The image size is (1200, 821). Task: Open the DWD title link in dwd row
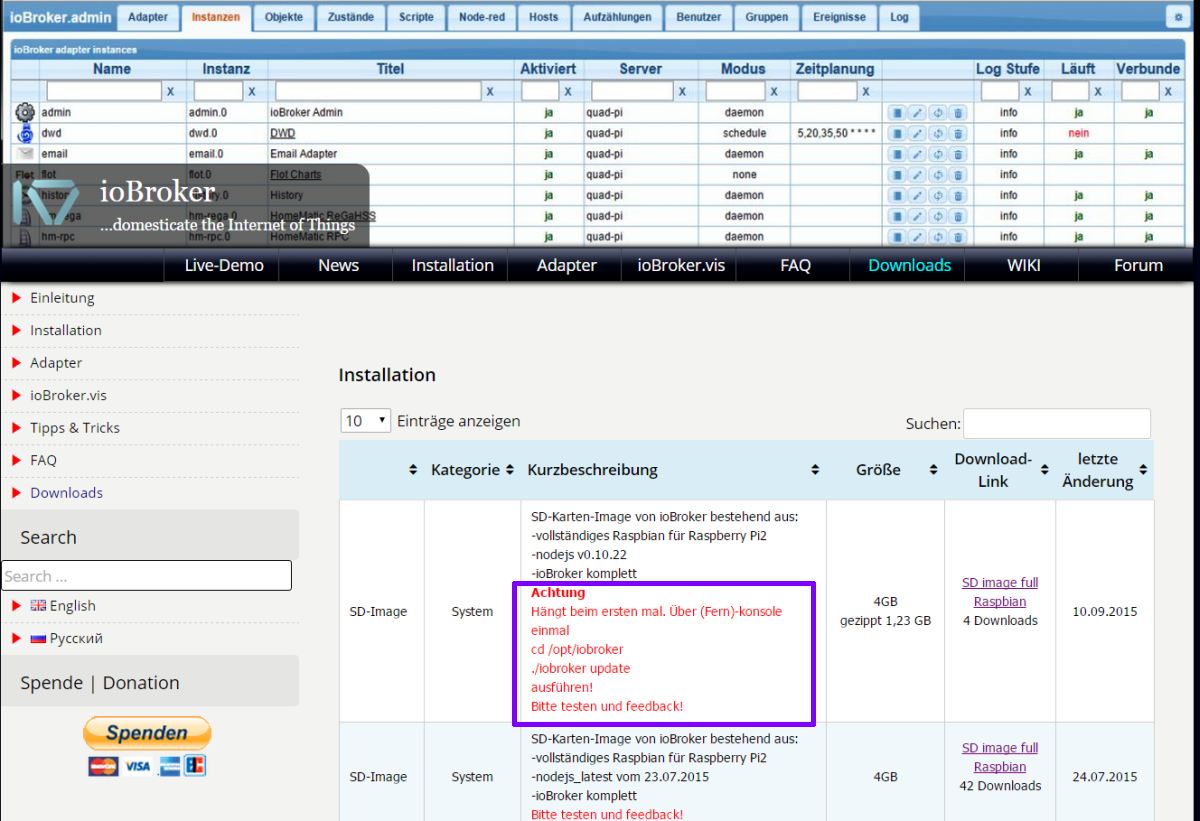[x=283, y=133]
